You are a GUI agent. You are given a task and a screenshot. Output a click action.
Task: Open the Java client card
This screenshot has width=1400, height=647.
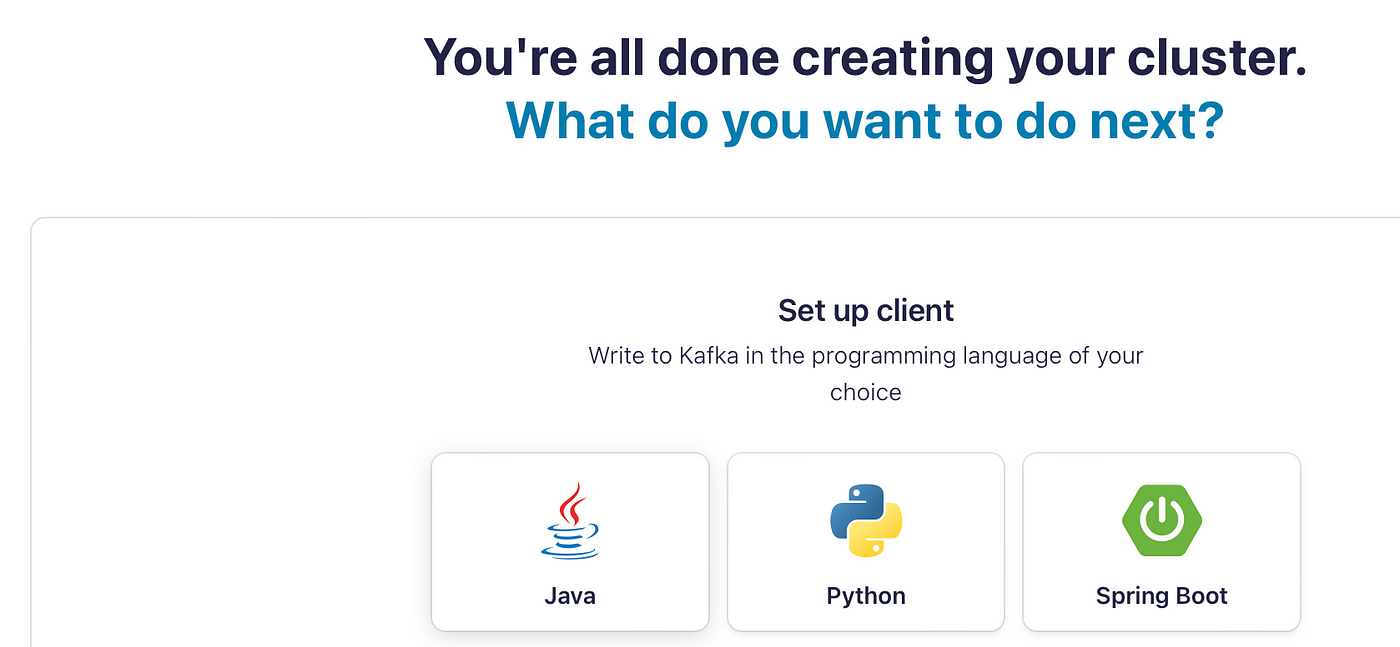pyautogui.click(x=570, y=542)
